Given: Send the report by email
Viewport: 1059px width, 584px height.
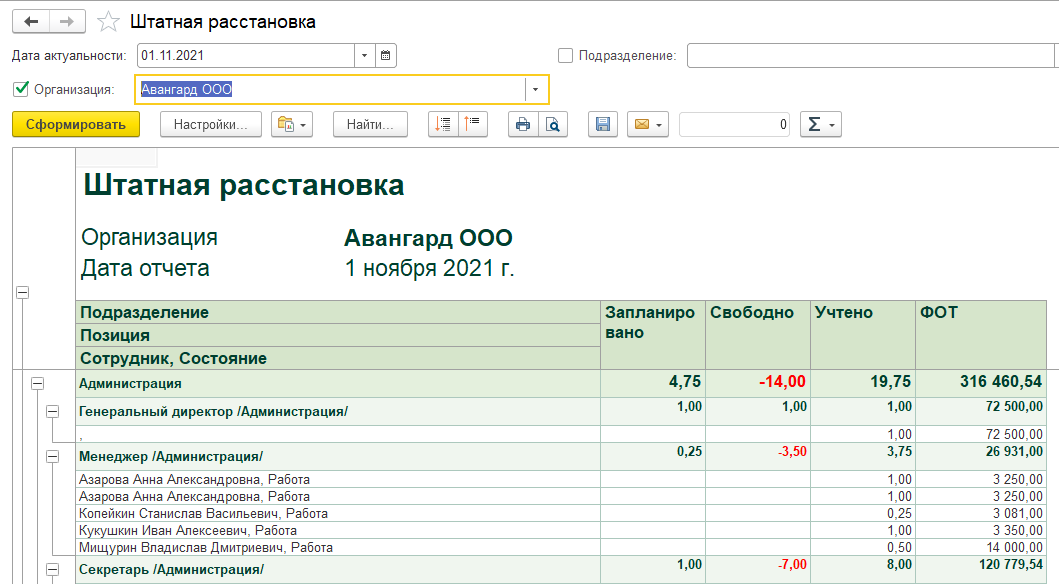Looking at the screenshot, I should pos(647,125).
